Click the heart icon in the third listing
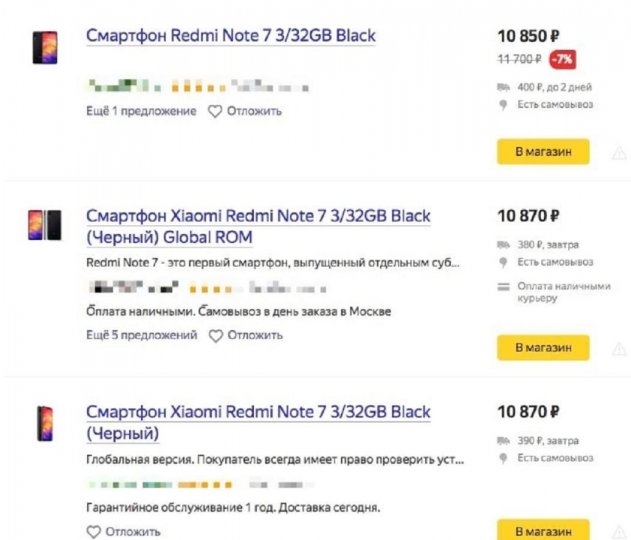The image size is (631, 540). pos(93,531)
